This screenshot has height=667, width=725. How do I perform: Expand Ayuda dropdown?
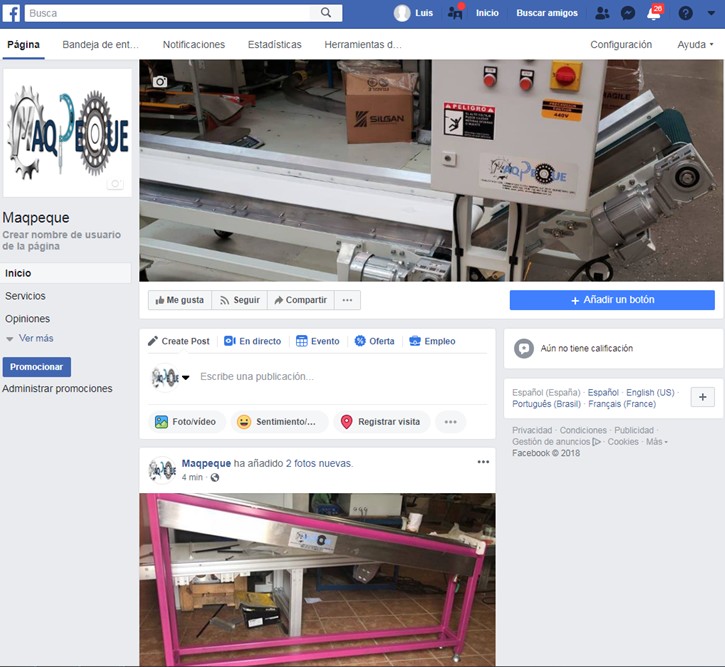695,45
